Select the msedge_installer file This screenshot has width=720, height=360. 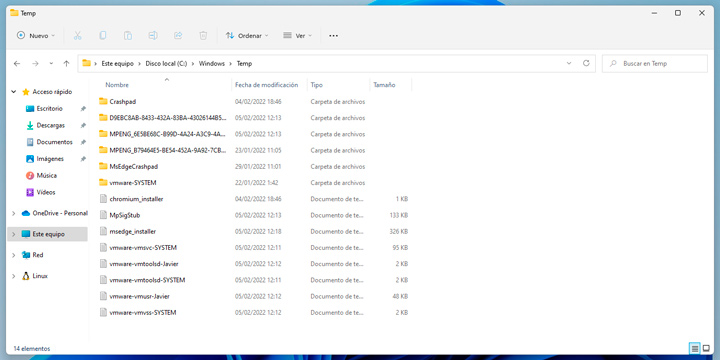(x=133, y=231)
